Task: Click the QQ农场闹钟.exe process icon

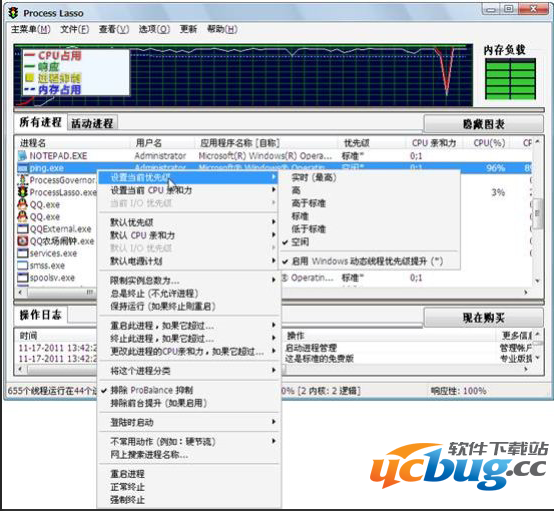Action: click(x=23, y=241)
